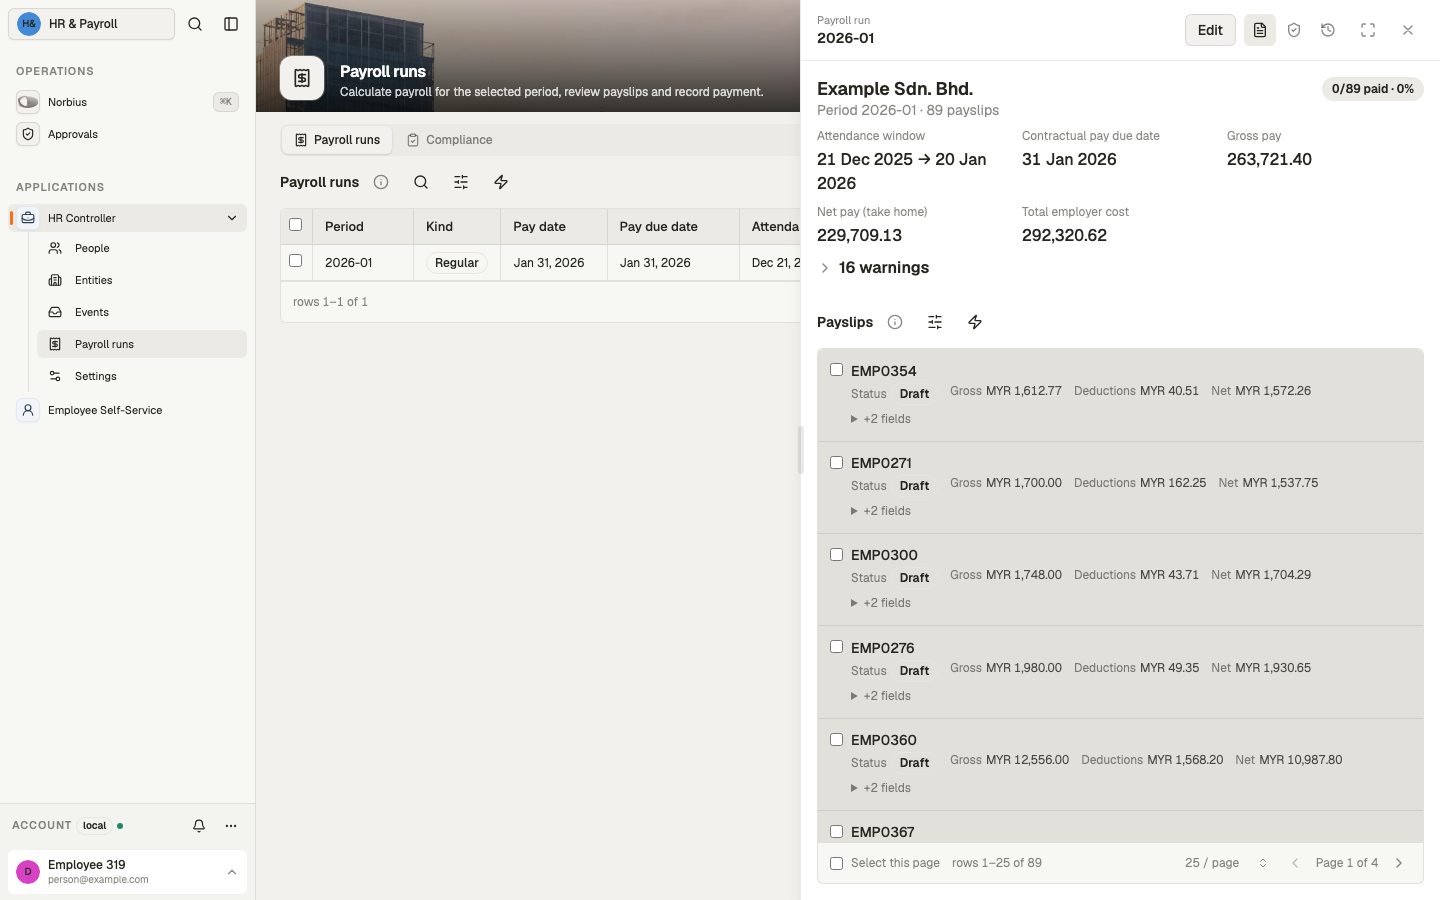Expand the 16 warnings section

(x=874, y=268)
